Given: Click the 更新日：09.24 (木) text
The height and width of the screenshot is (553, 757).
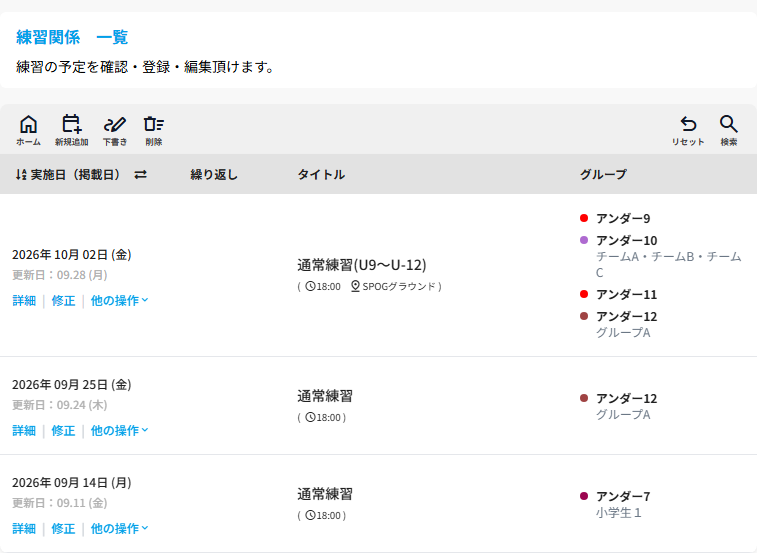Looking at the screenshot, I should tap(59, 405).
